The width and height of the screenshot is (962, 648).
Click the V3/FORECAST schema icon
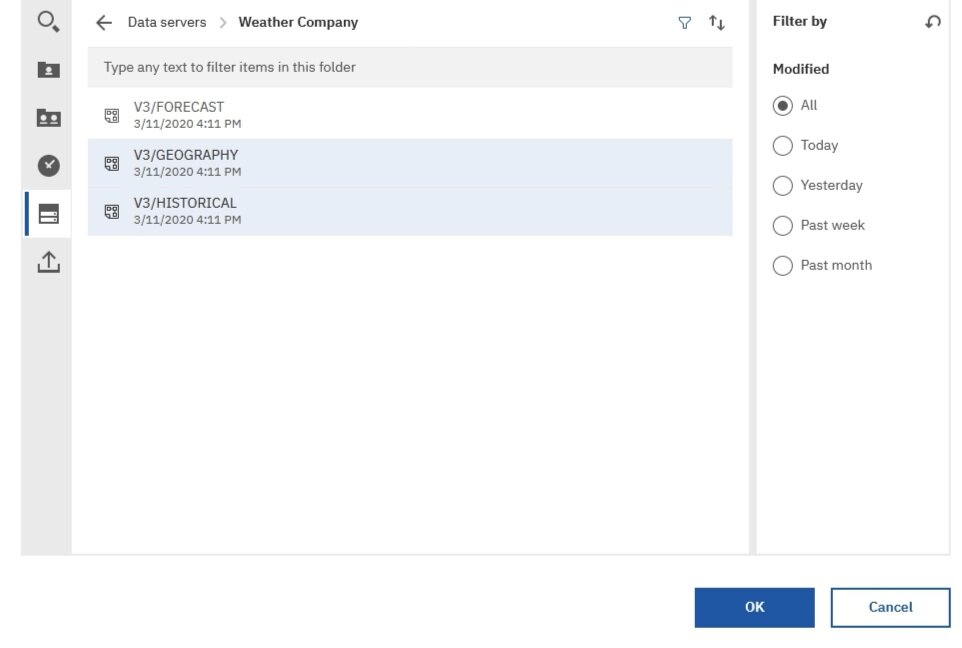click(x=112, y=115)
